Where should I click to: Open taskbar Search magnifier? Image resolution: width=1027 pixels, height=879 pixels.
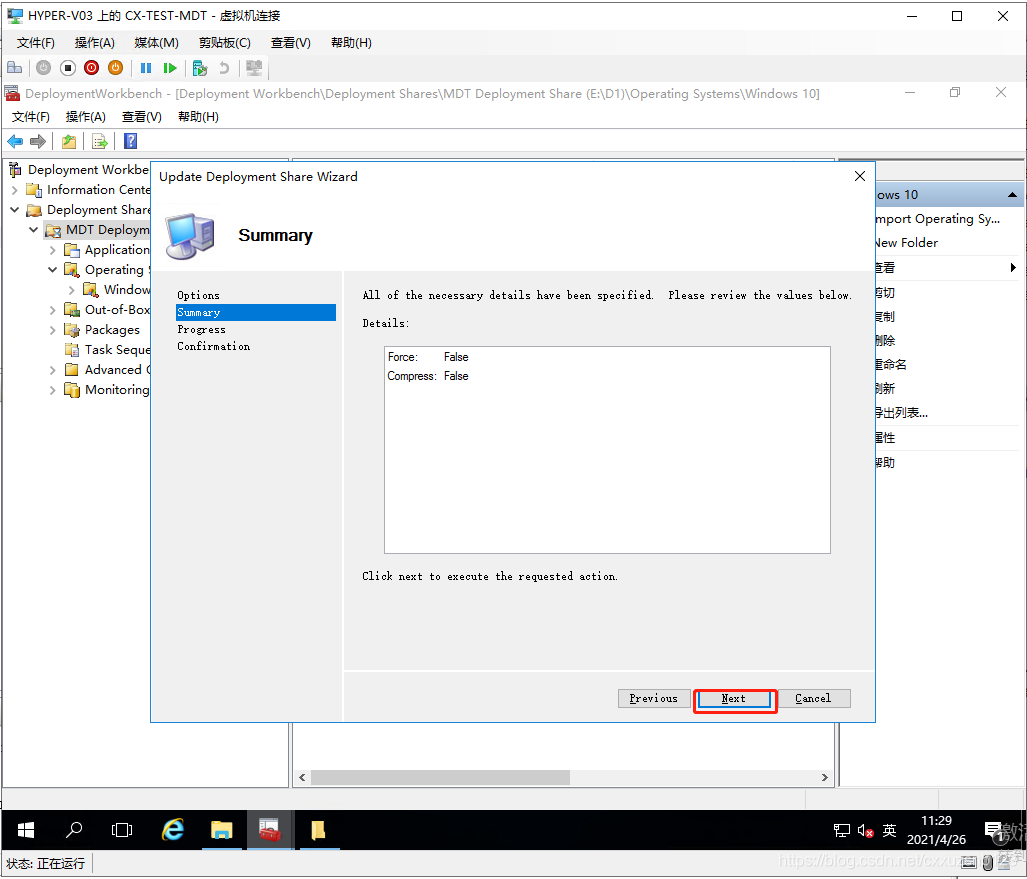coord(74,831)
